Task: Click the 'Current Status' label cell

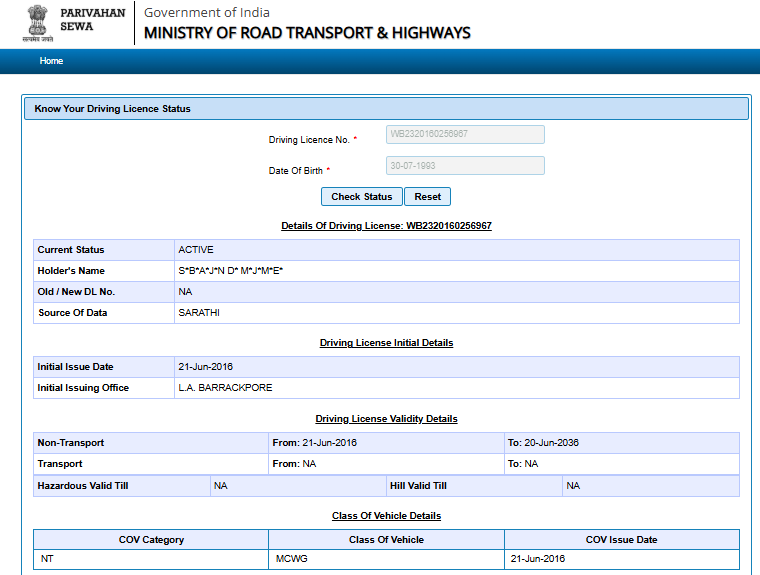Action: pyautogui.click(x=104, y=250)
